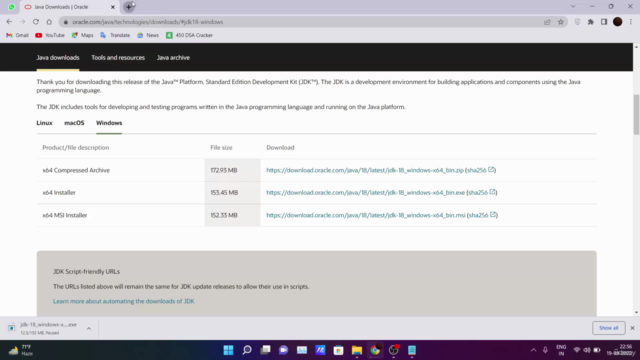This screenshot has width=640, height=360.
Task: Switch to Chrome on taskbar
Action: click(x=375, y=350)
